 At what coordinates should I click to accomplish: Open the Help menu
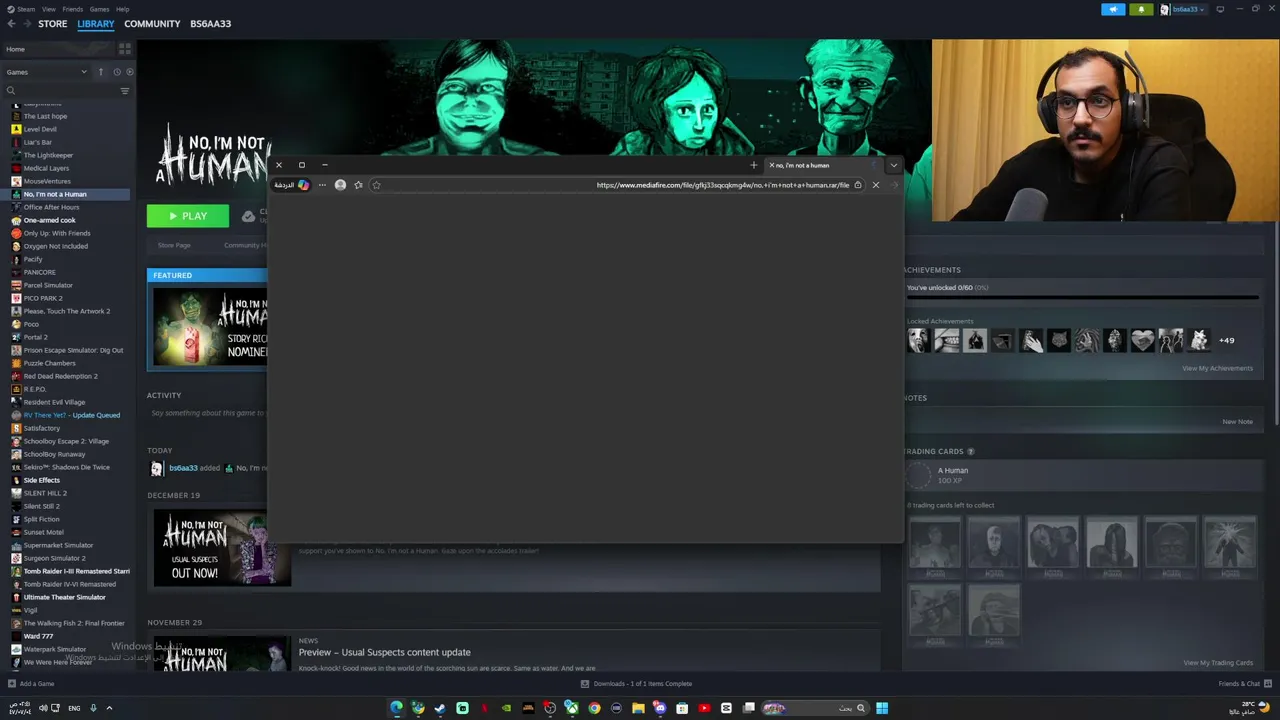122,9
